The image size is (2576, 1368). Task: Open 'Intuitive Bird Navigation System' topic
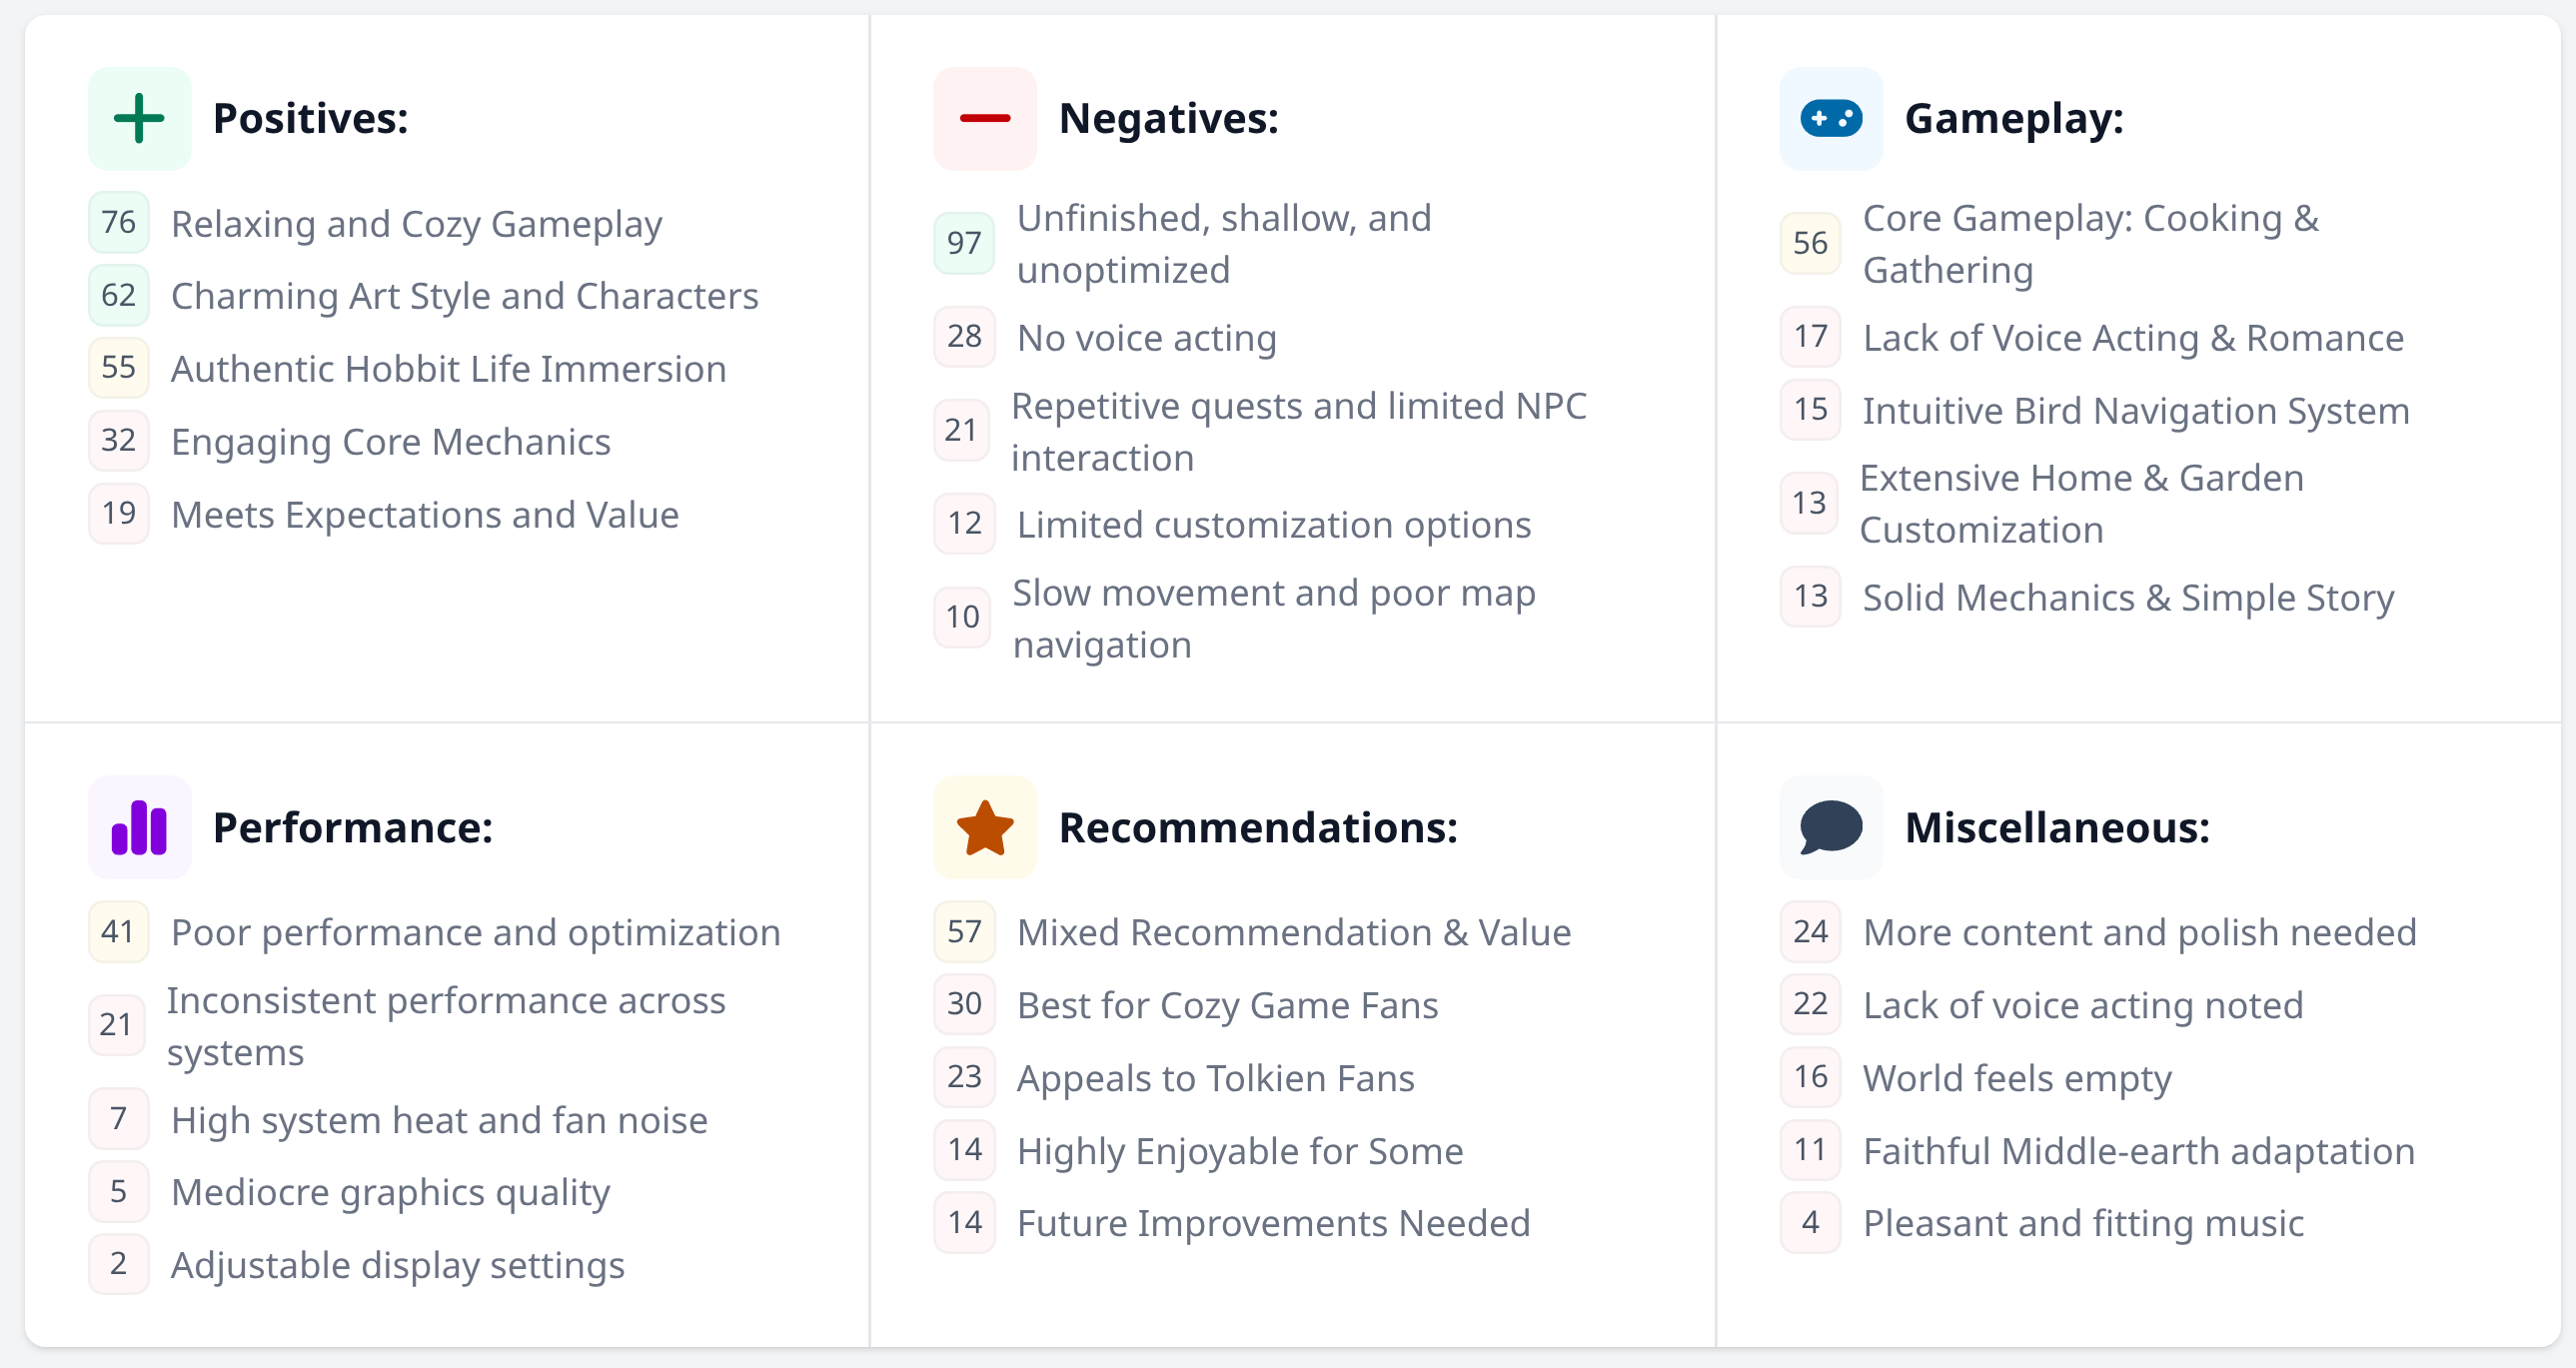point(2135,411)
